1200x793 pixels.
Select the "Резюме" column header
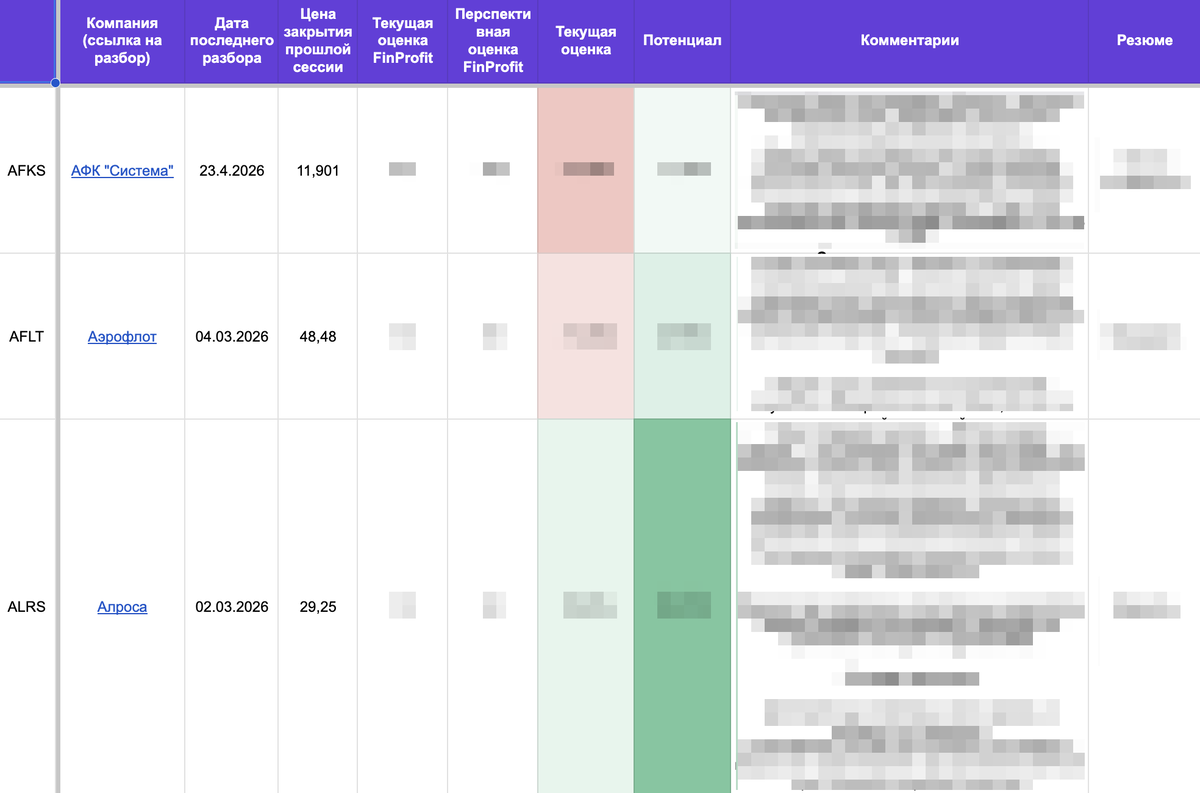click(1144, 41)
